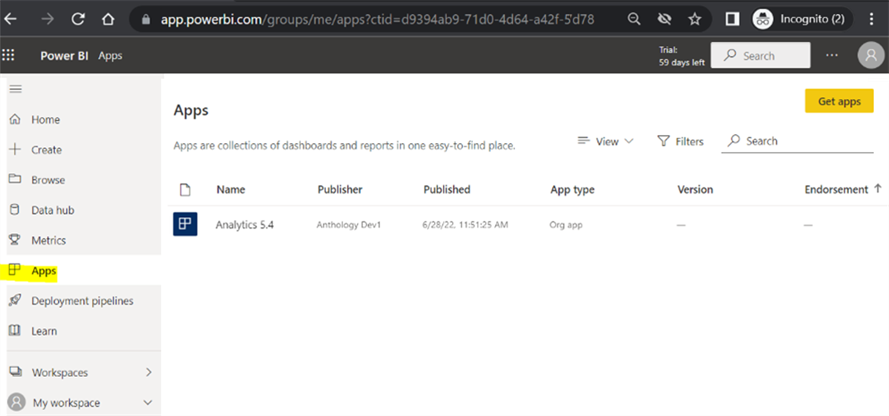Click the Create plus icon

[x=16, y=150]
